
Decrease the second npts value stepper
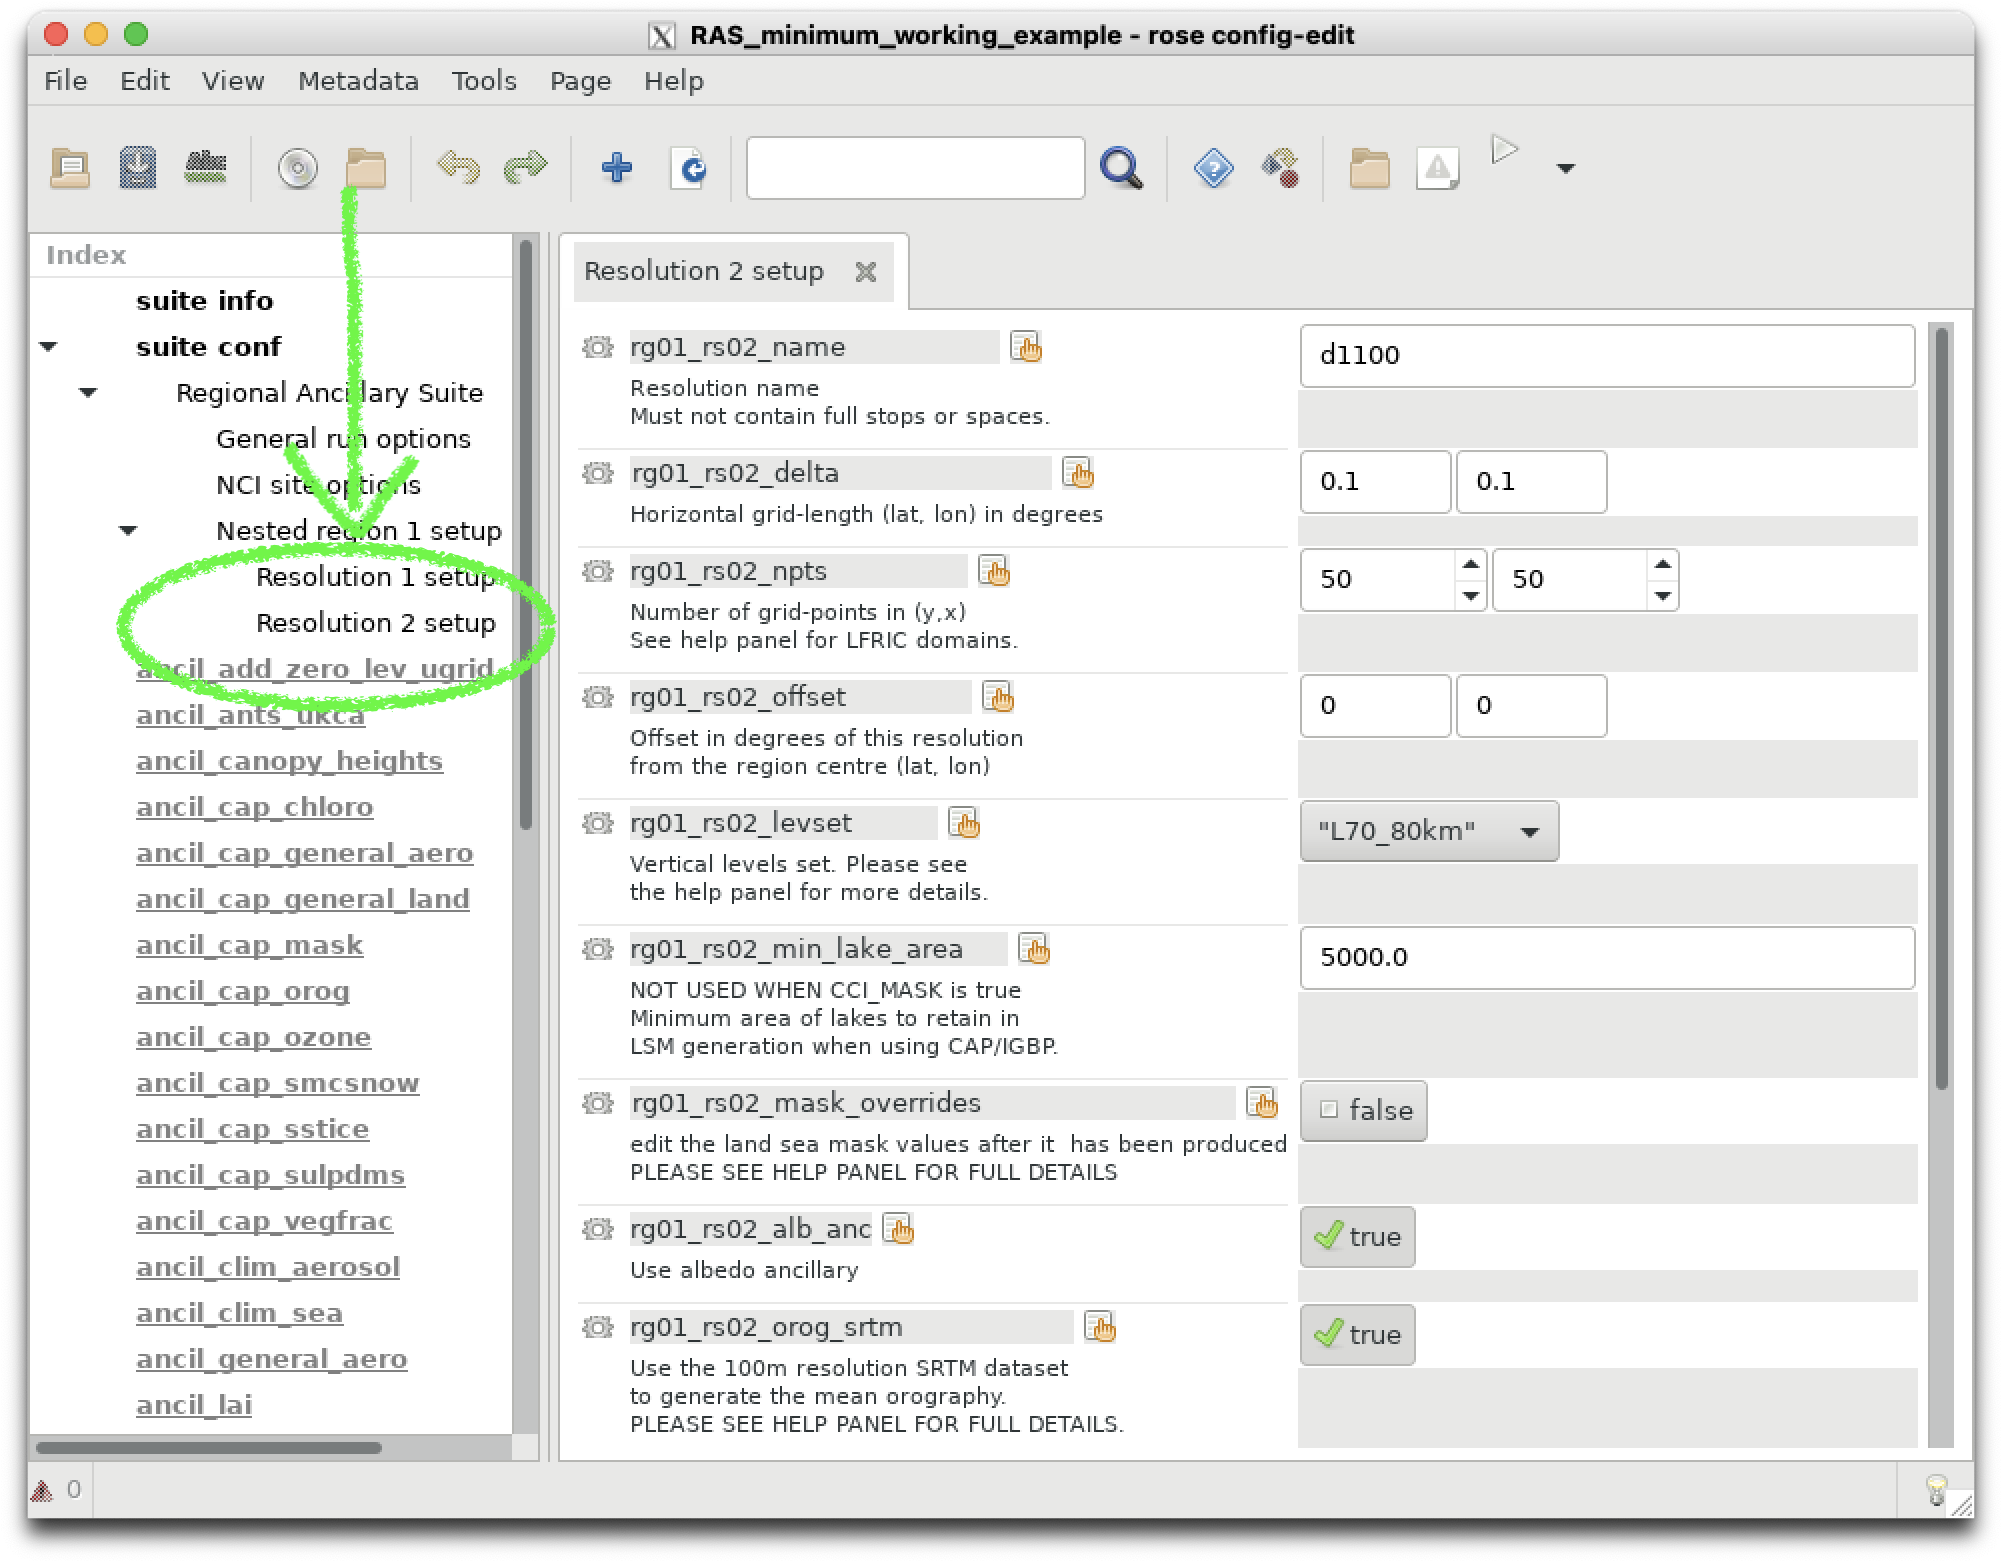(1662, 595)
